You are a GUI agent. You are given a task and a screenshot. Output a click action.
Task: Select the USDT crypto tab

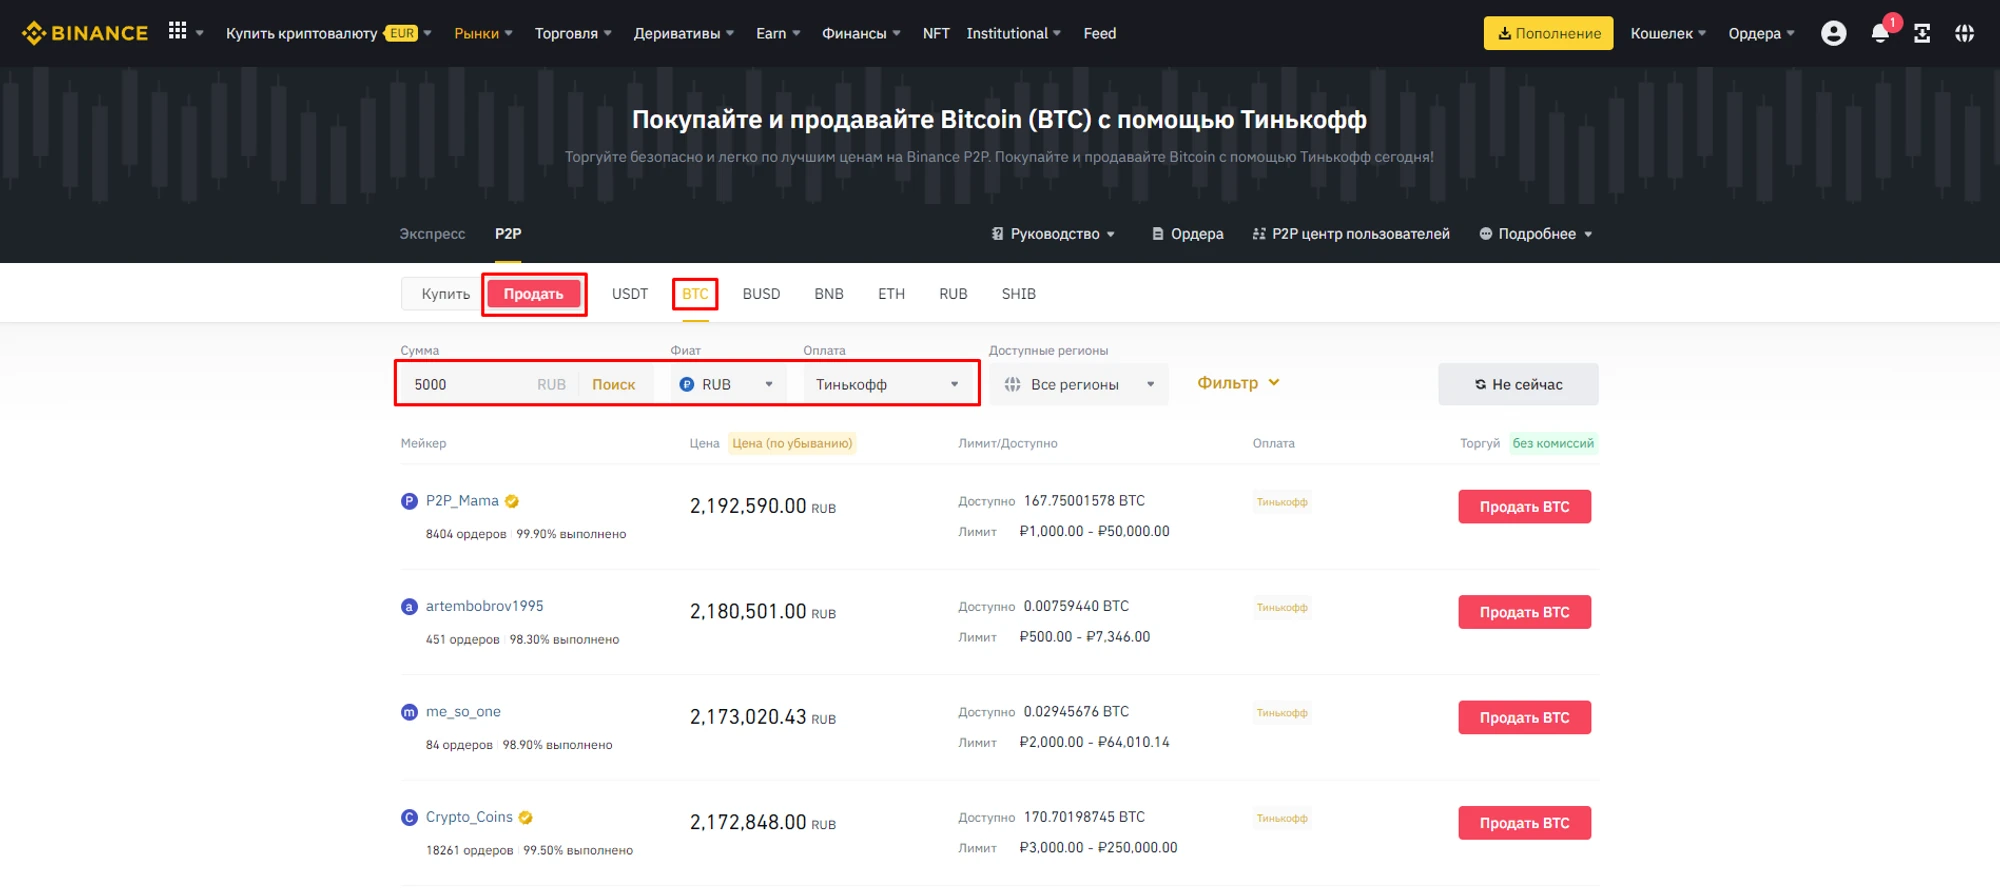(629, 294)
